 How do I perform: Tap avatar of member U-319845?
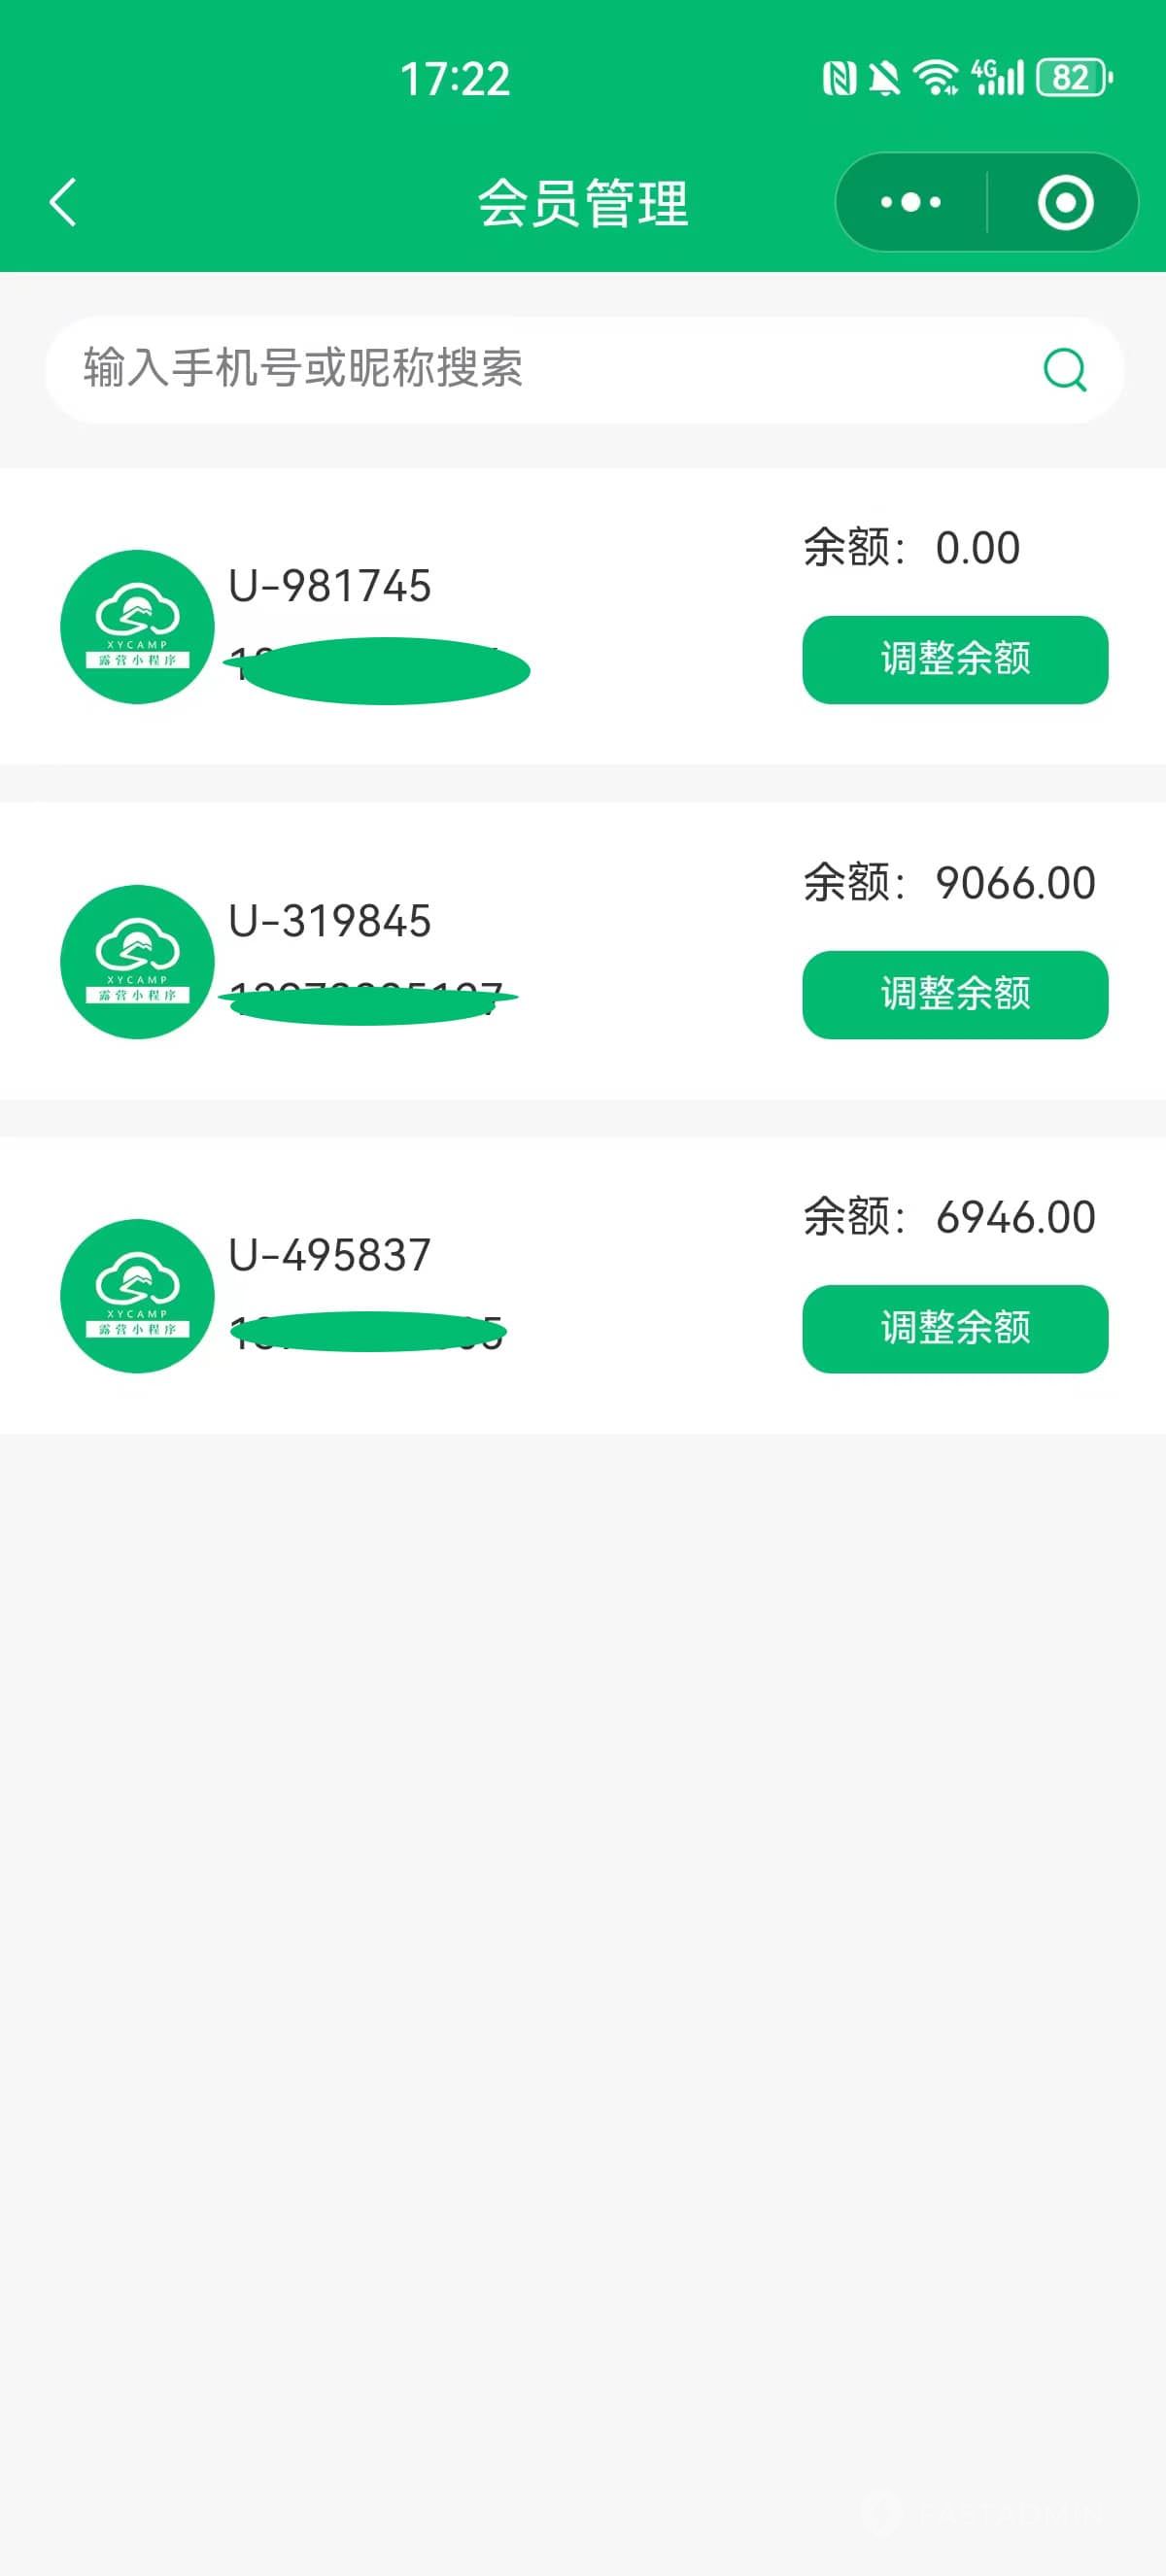coord(137,962)
